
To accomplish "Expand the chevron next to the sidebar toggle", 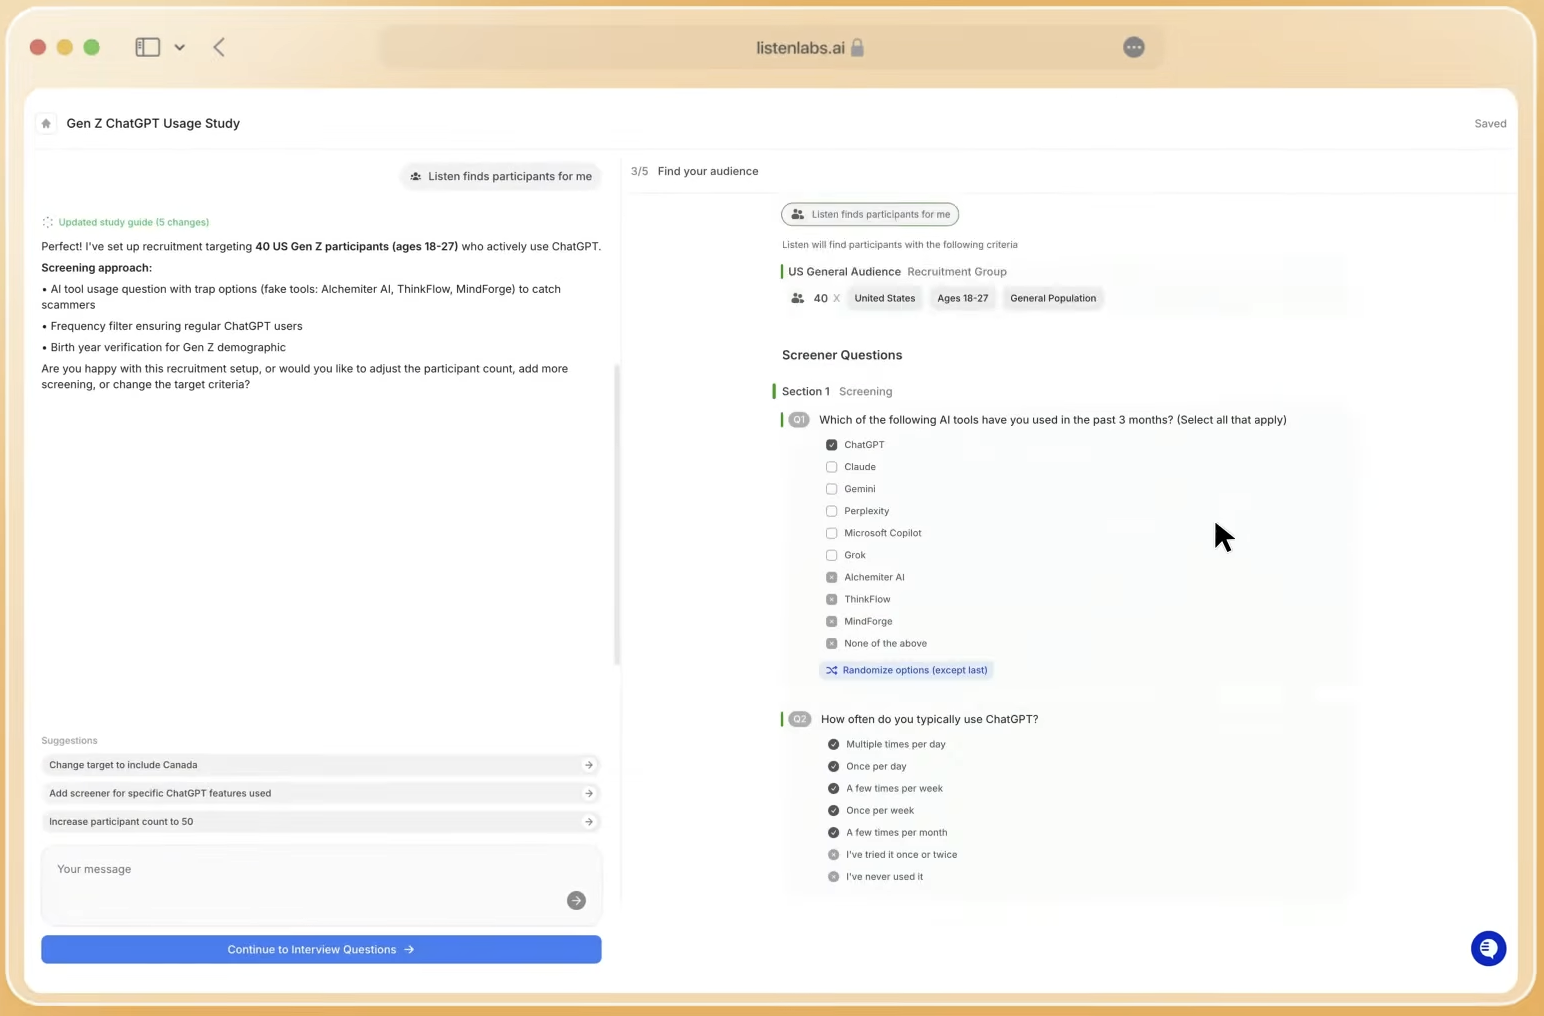I will tap(180, 46).
